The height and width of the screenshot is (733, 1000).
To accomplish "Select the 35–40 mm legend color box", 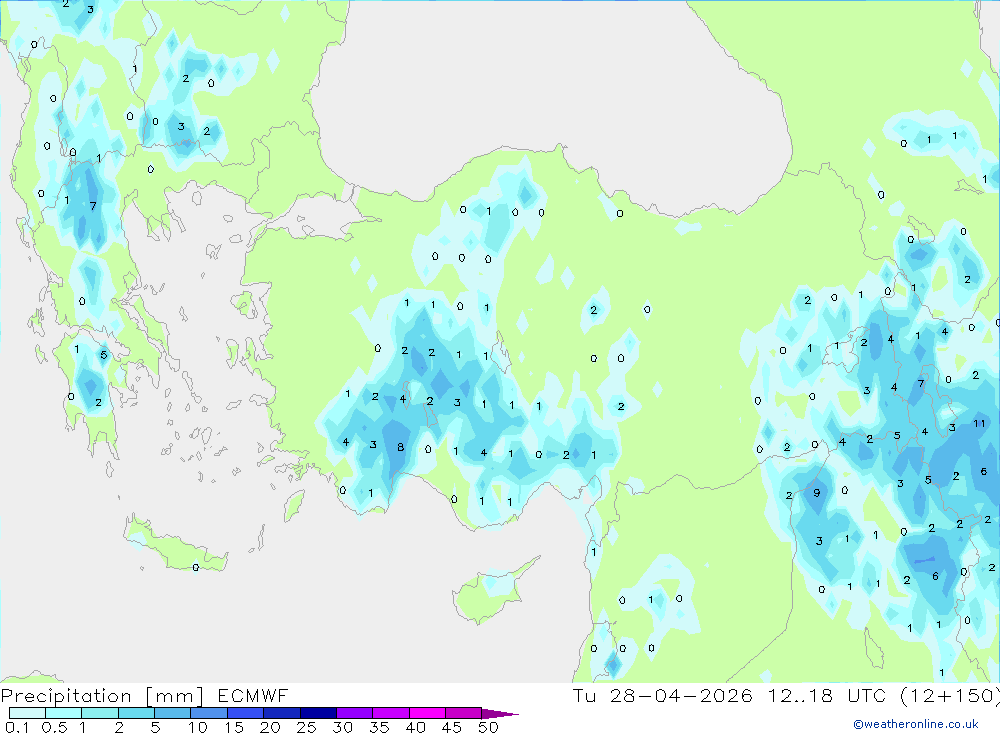I will point(391,713).
